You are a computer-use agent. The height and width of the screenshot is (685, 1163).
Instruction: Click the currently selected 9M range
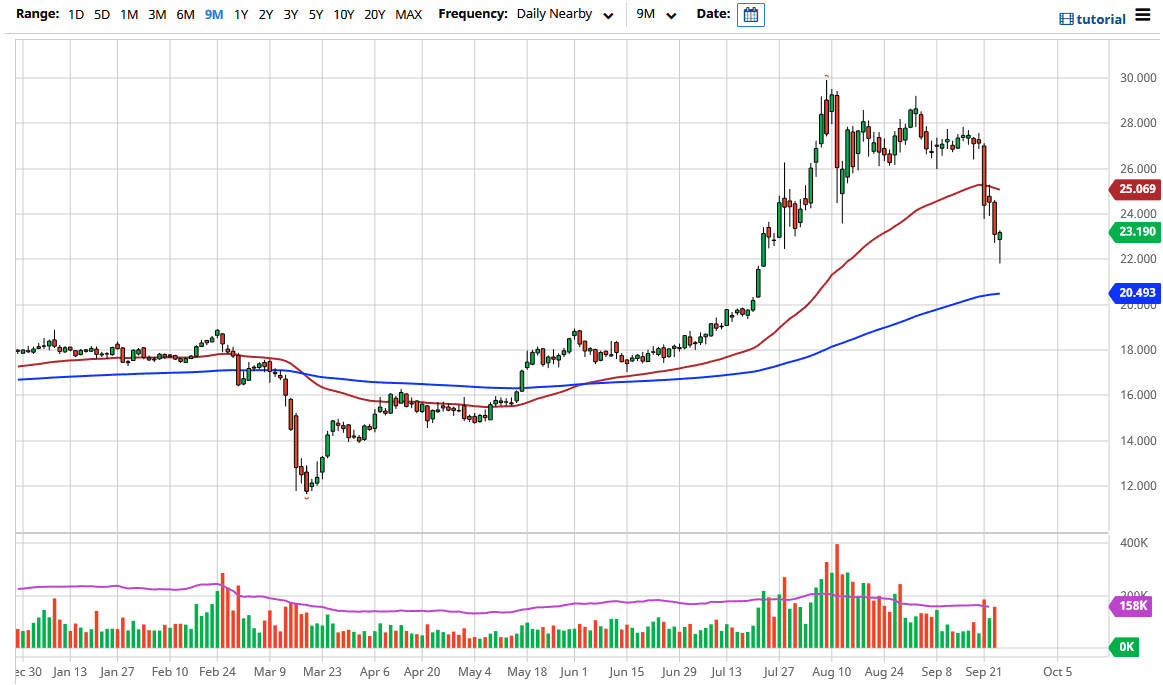(x=213, y=15)
